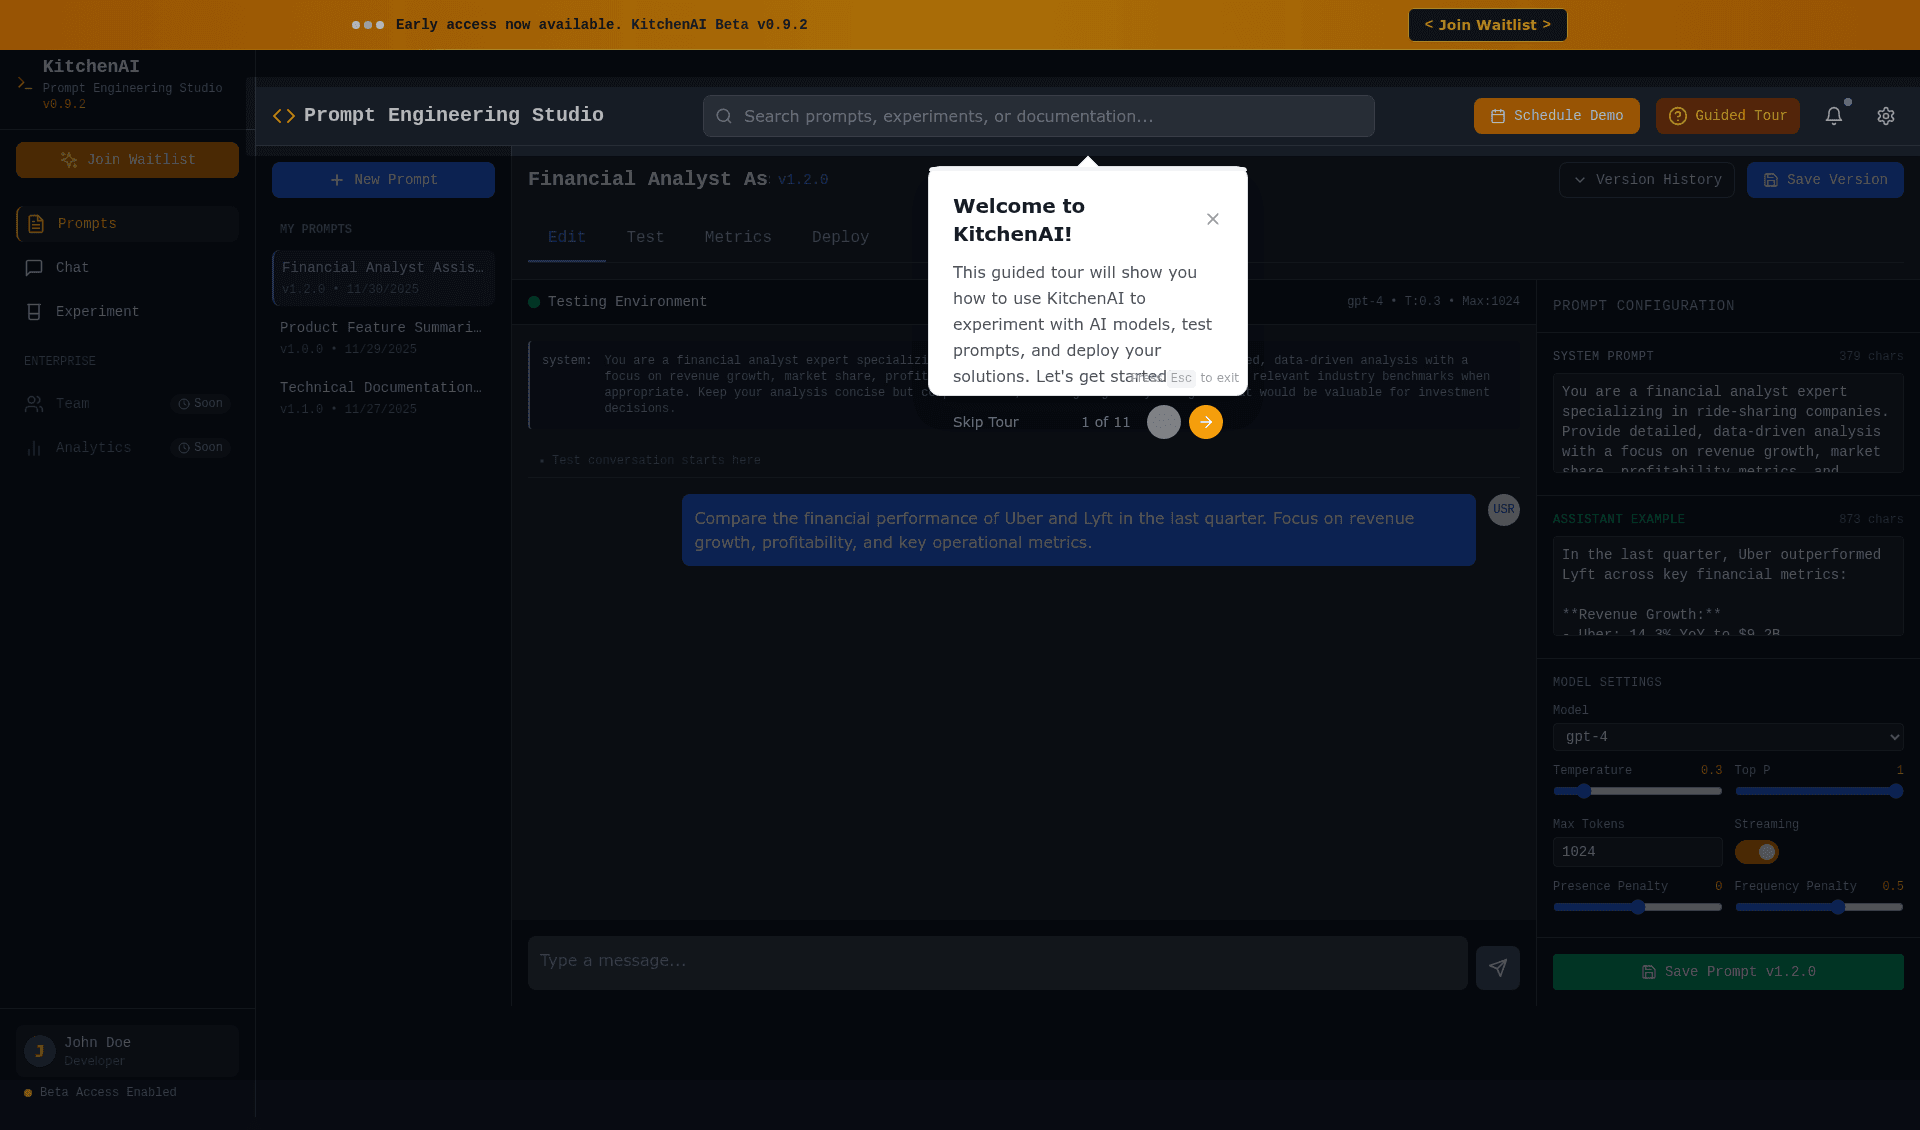Screen dimensions: 1920x1130
Task: Click the send message icon
Action: [x=1497, y=967]
